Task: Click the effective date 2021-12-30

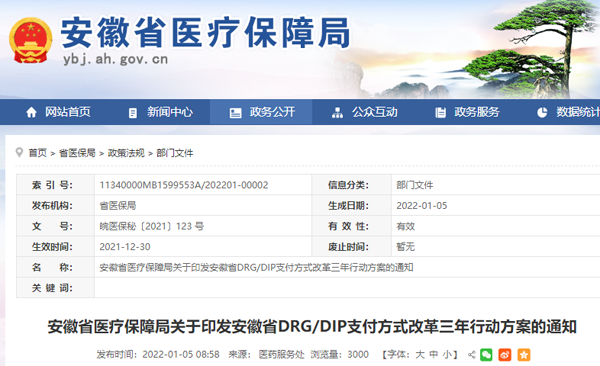Action: [125, 247]
